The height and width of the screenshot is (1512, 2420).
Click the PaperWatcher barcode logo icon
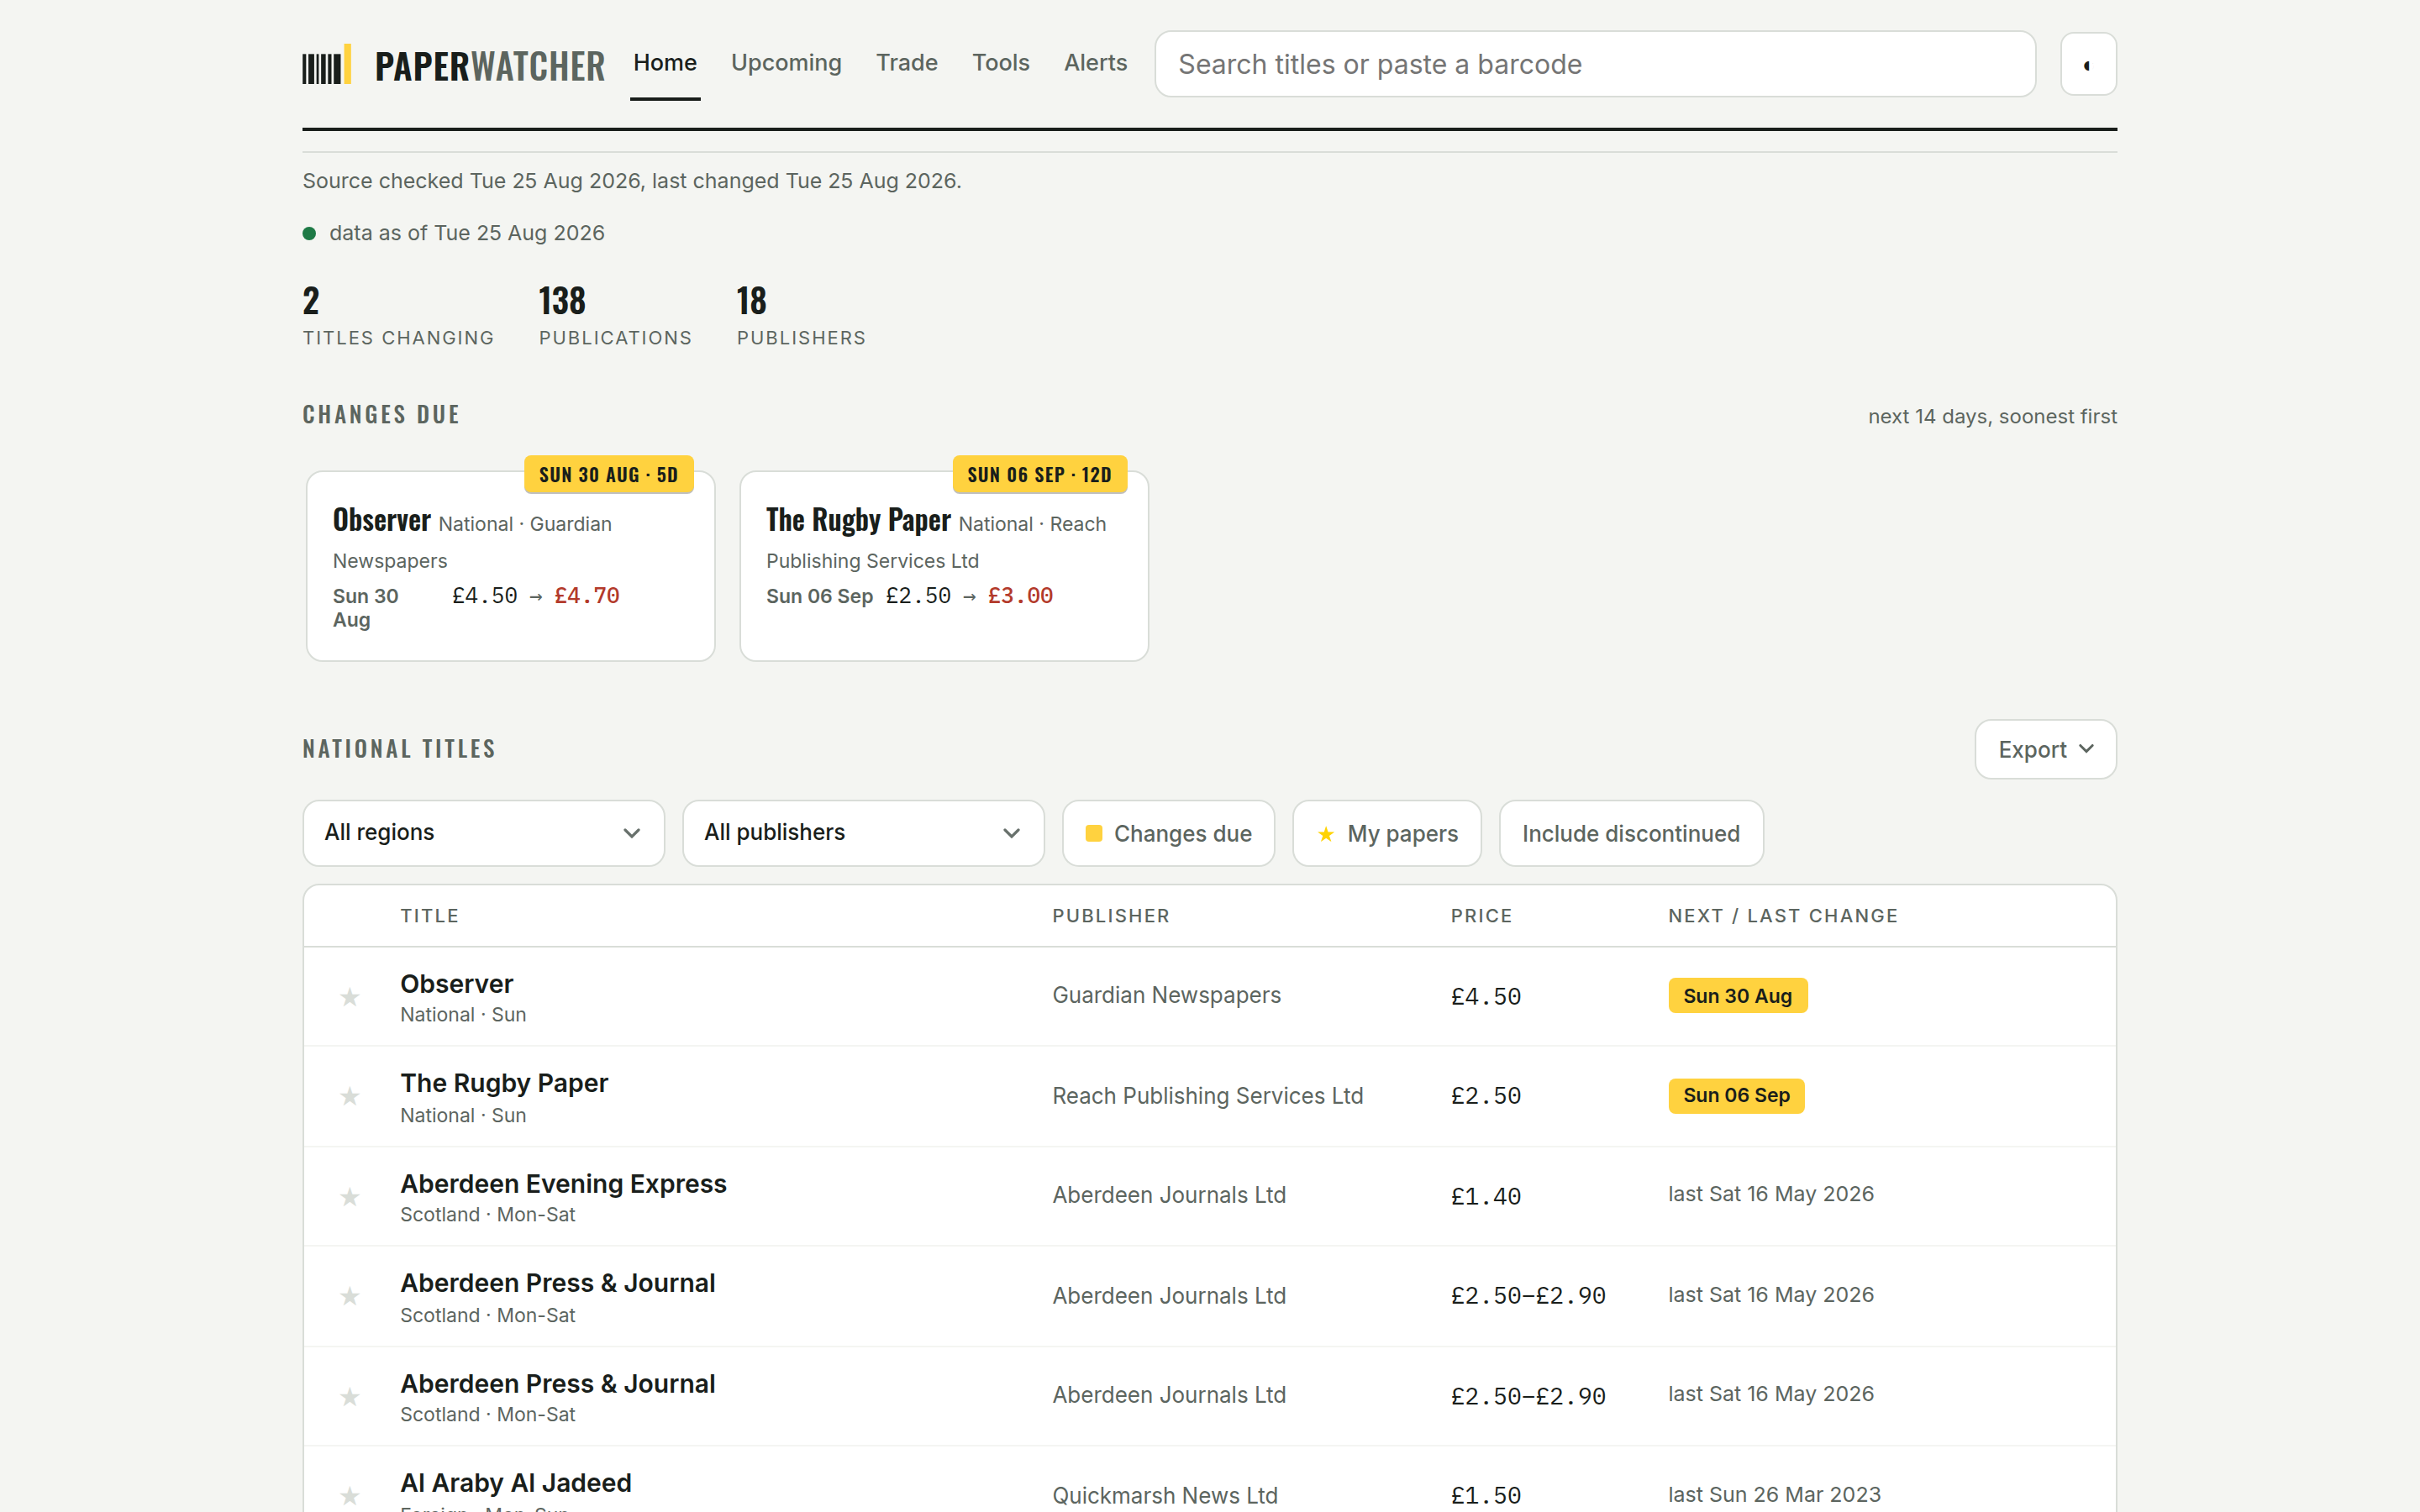pos(326,64)
